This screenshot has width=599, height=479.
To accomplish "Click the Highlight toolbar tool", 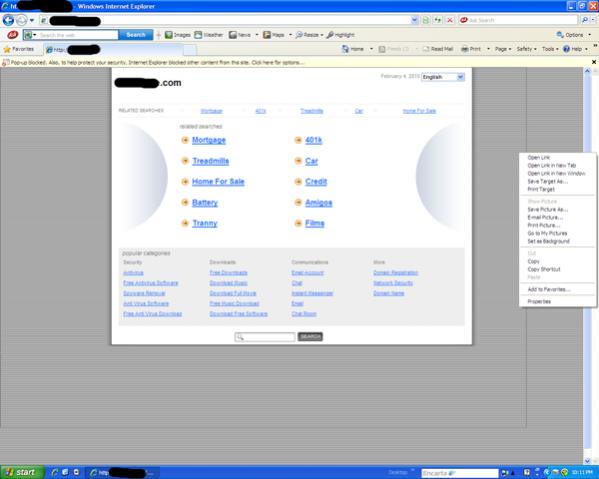I will tap(341, 35).
